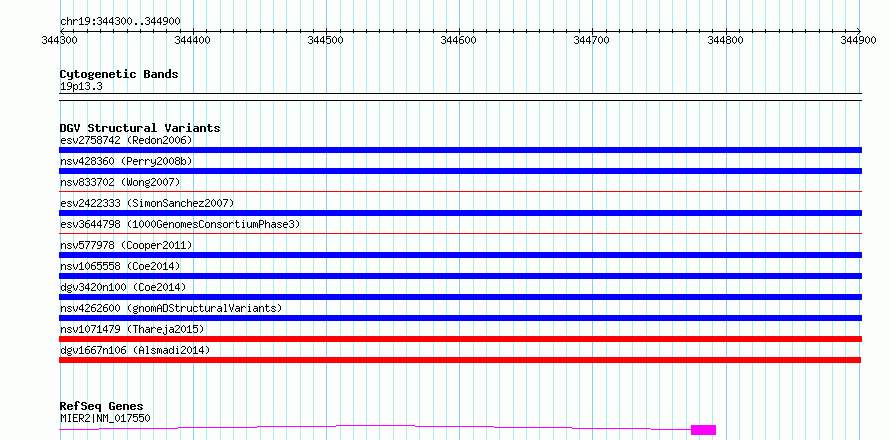Image resolution: width=890 pixels, height=440 pixels.
Task: Click the nsv428360 (Perry2008b) variant label
Action: coord(126,161)
